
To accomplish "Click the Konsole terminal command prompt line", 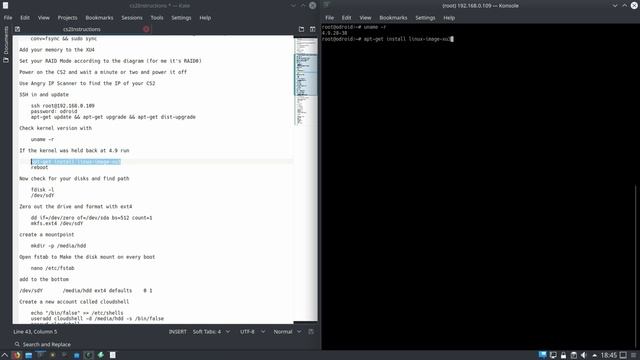I will tap(387, 39).
